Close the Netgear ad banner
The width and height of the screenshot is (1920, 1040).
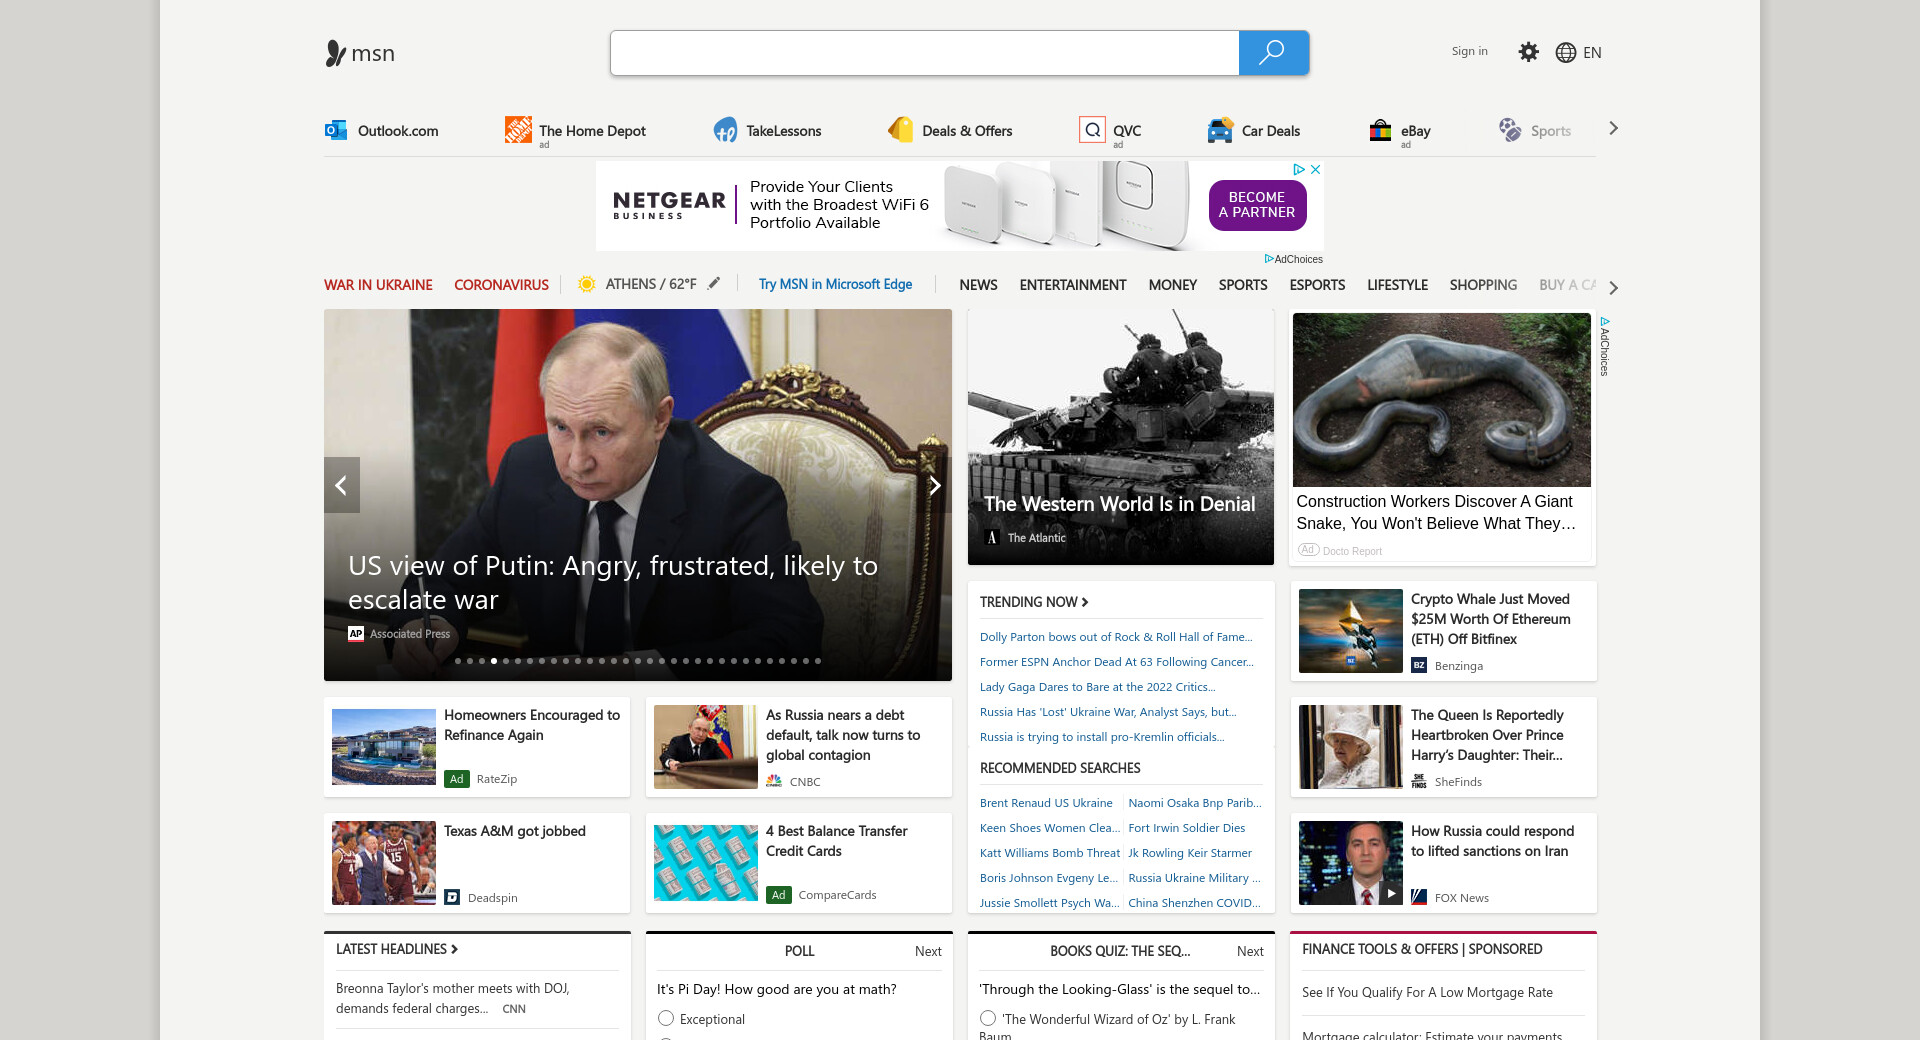tap(1316, 170)
